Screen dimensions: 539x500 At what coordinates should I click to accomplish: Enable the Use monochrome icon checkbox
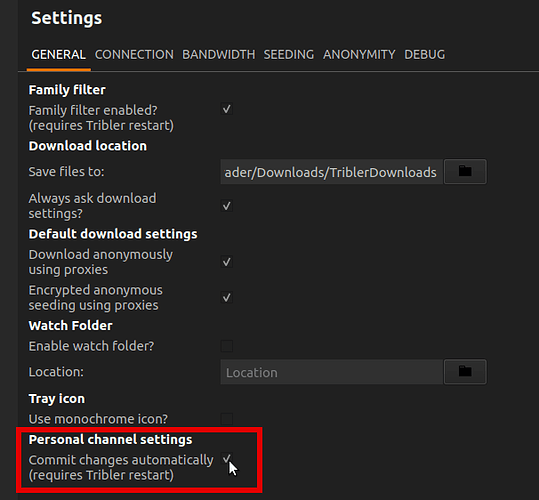point(227,419)
